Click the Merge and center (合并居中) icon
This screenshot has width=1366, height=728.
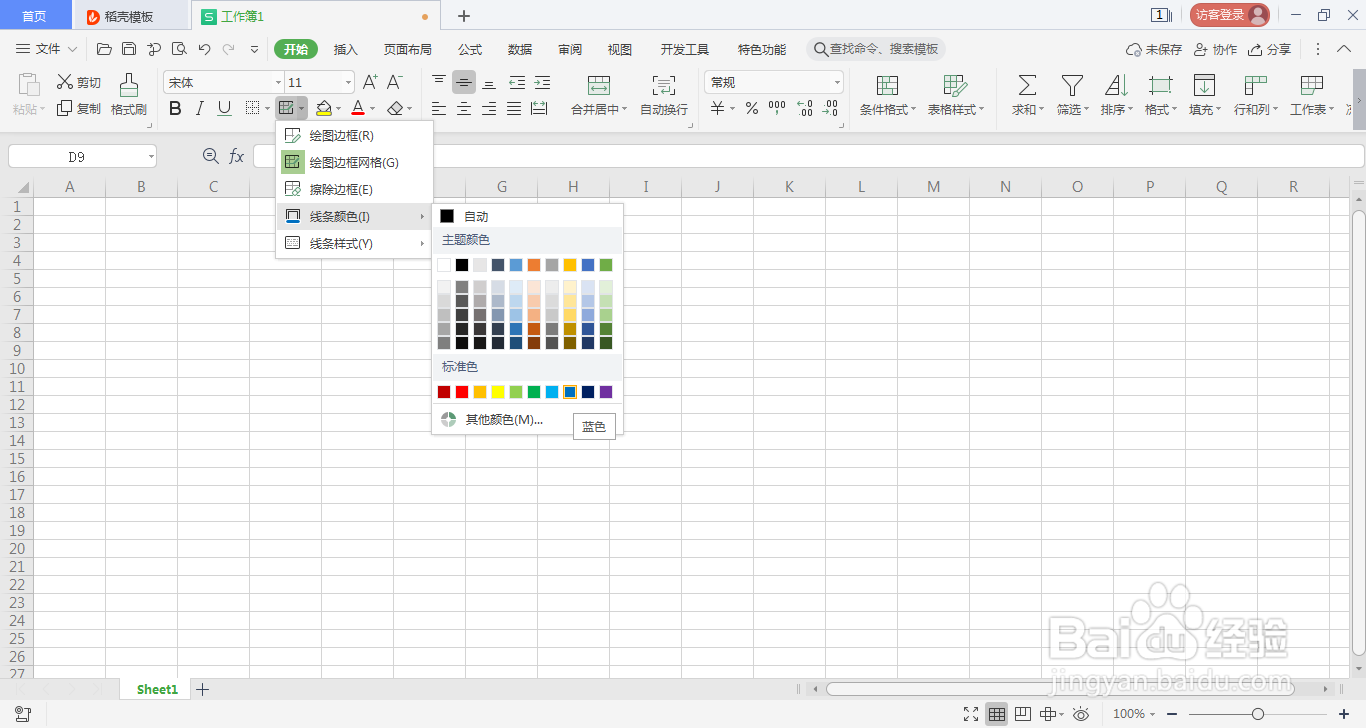coord(599,86)
